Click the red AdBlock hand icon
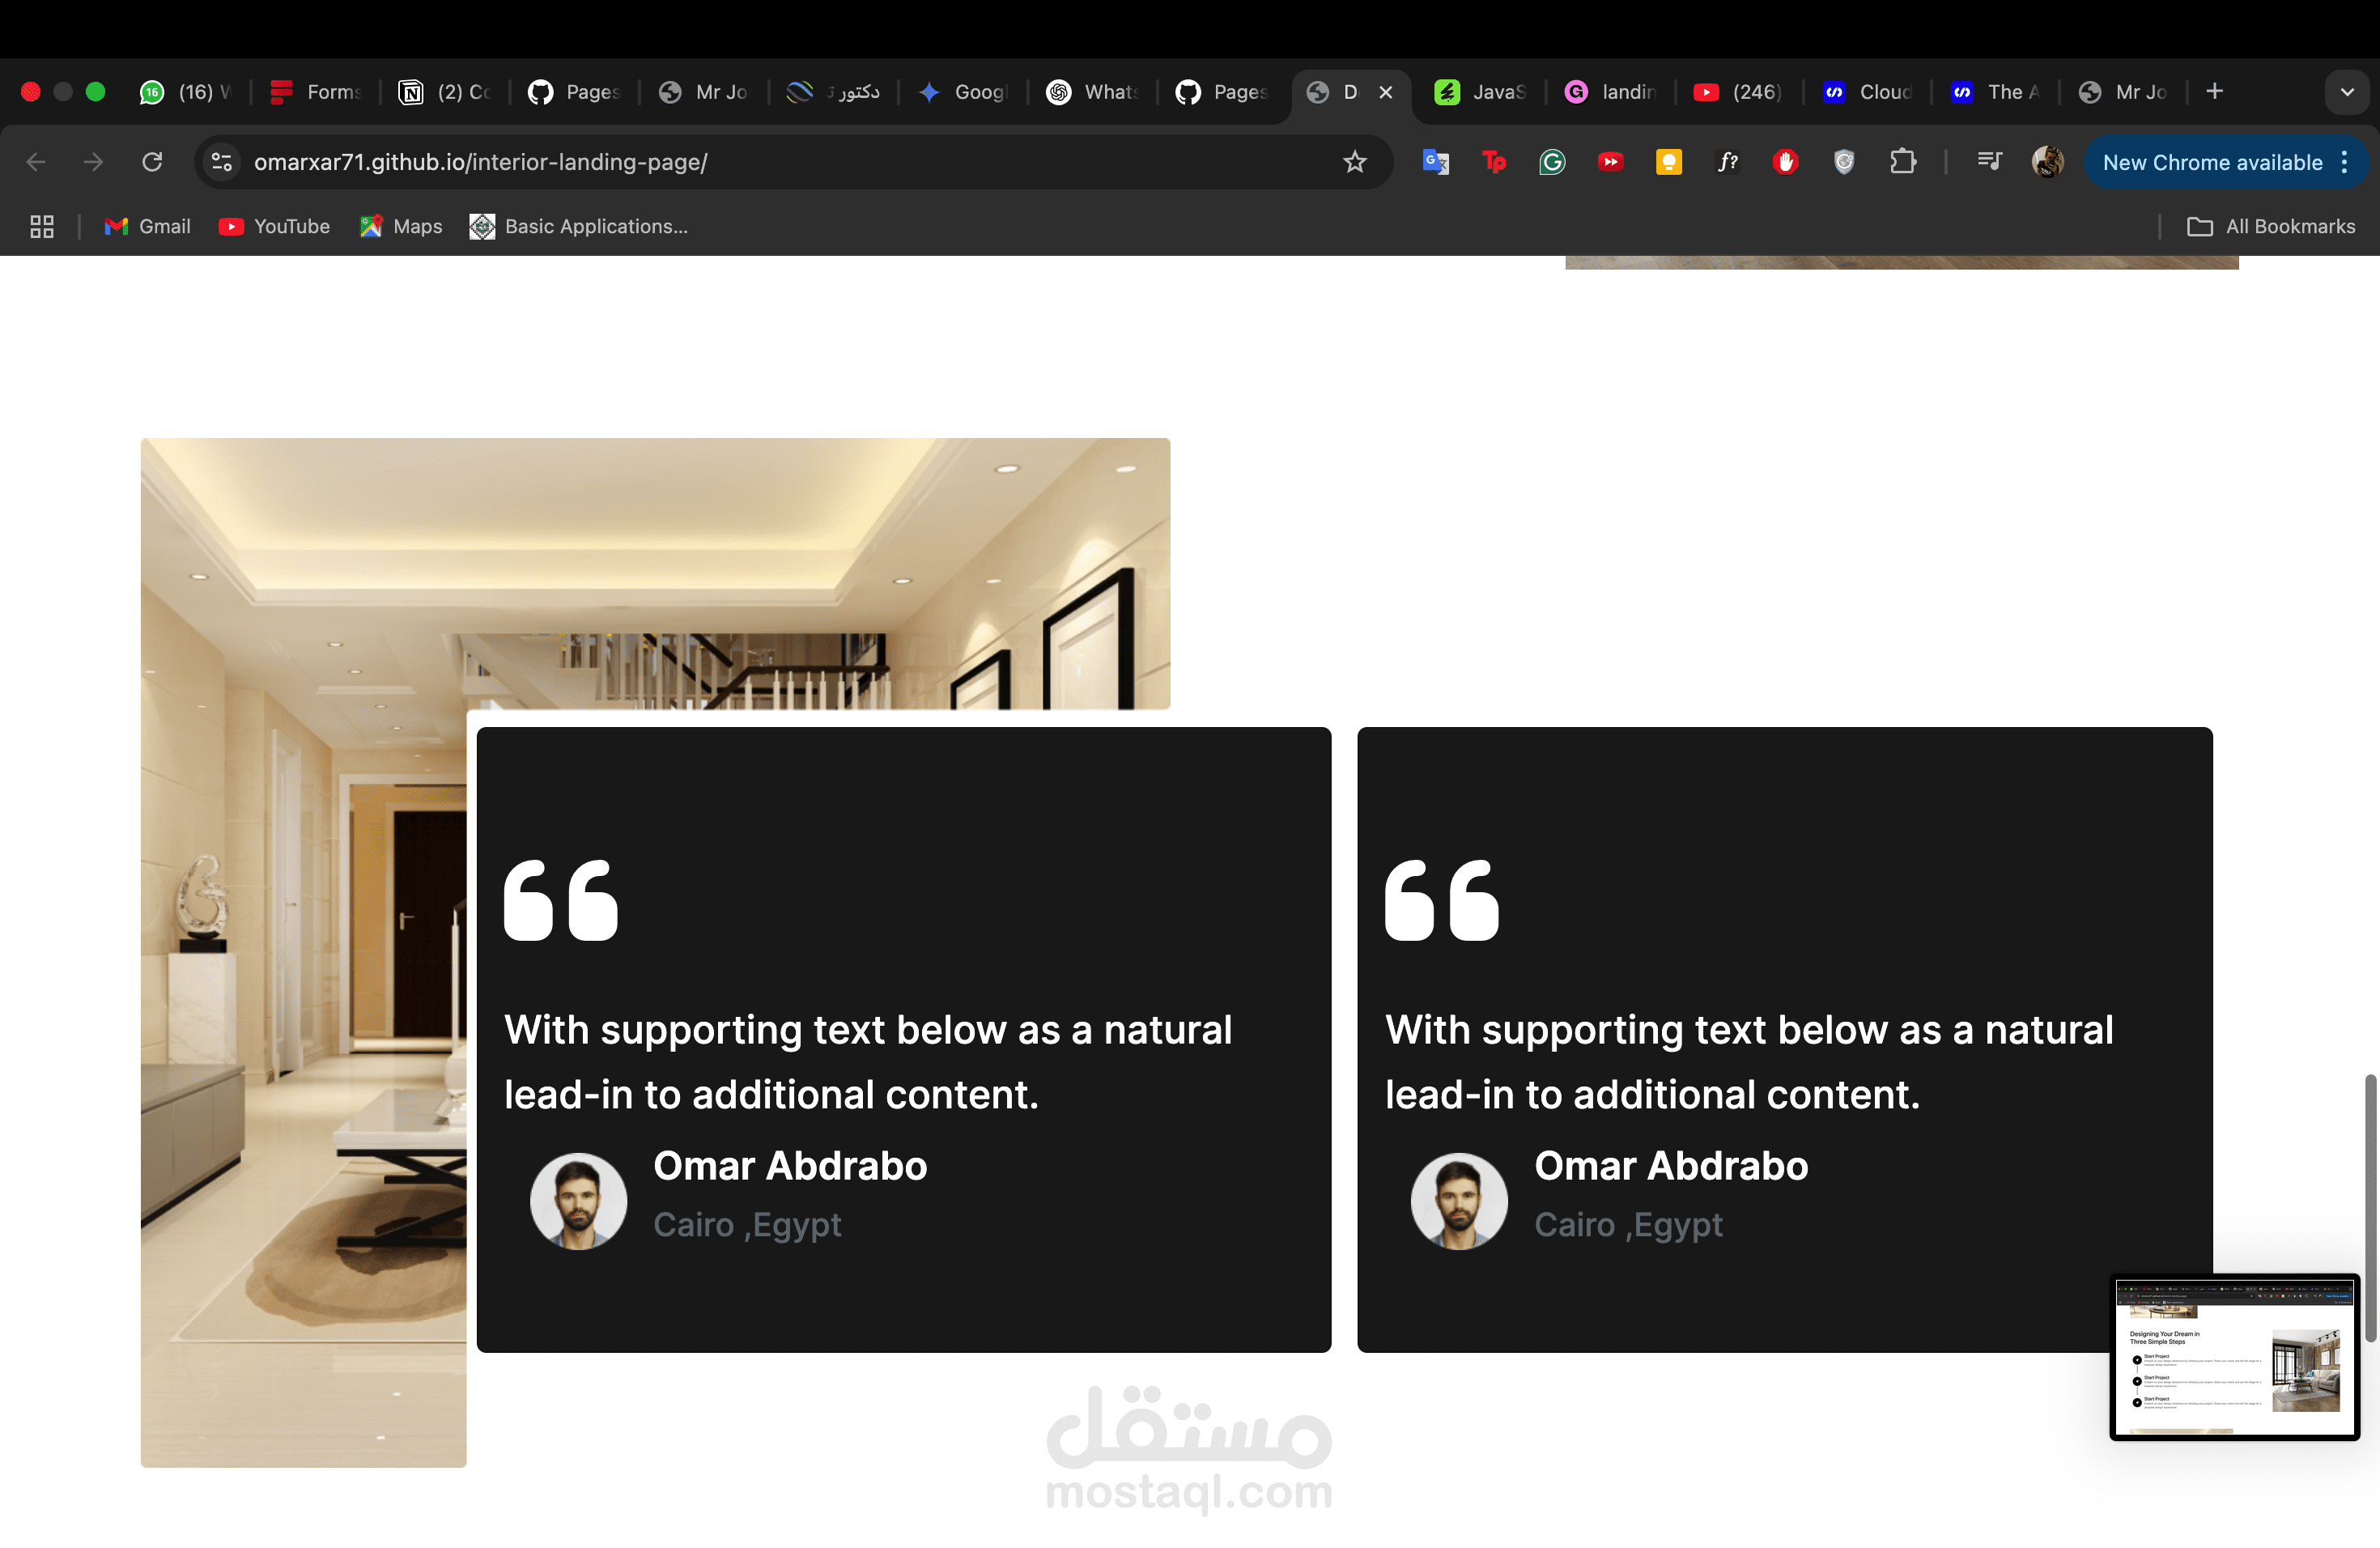Screen dimensions: 2380x1548 [1785, 162]
